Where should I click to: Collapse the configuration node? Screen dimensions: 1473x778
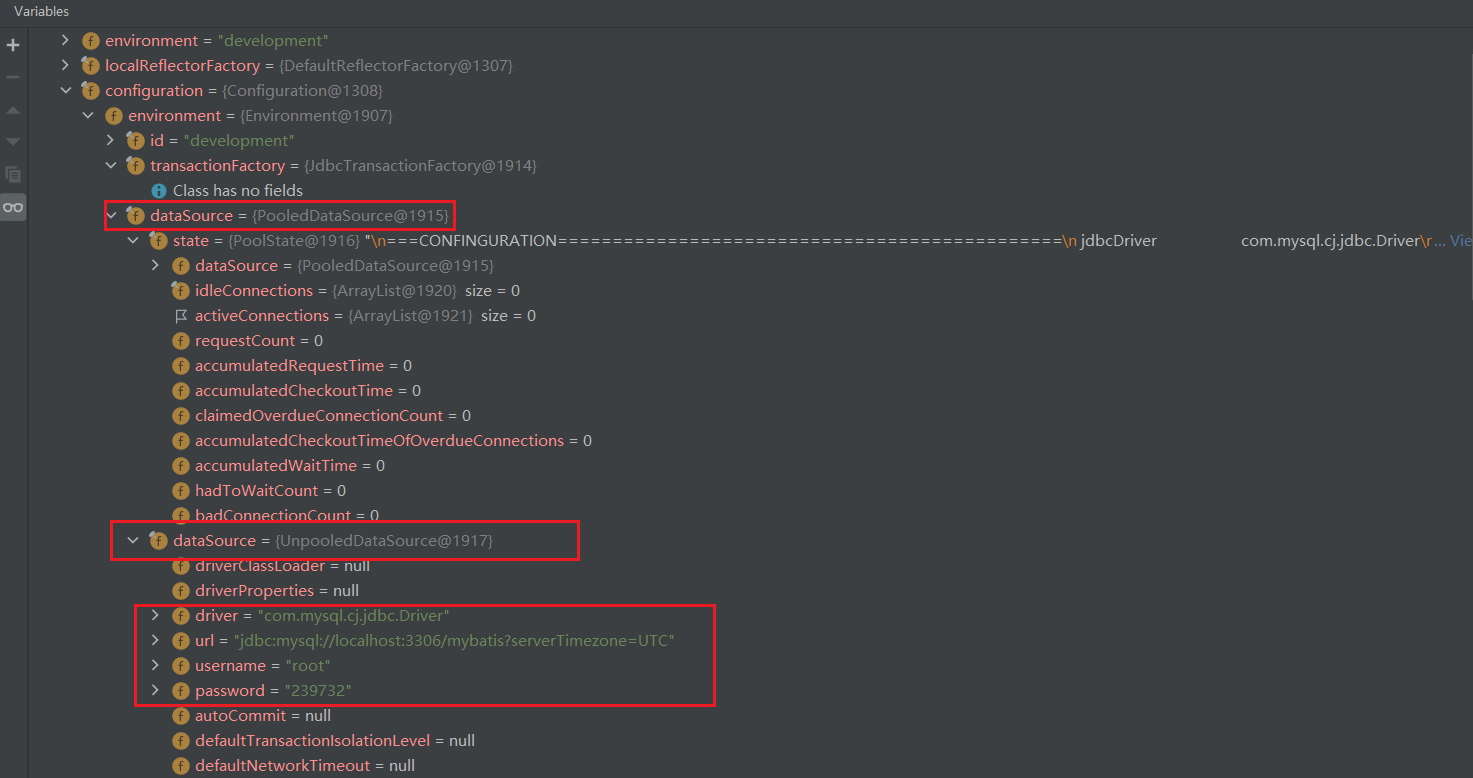66,90
